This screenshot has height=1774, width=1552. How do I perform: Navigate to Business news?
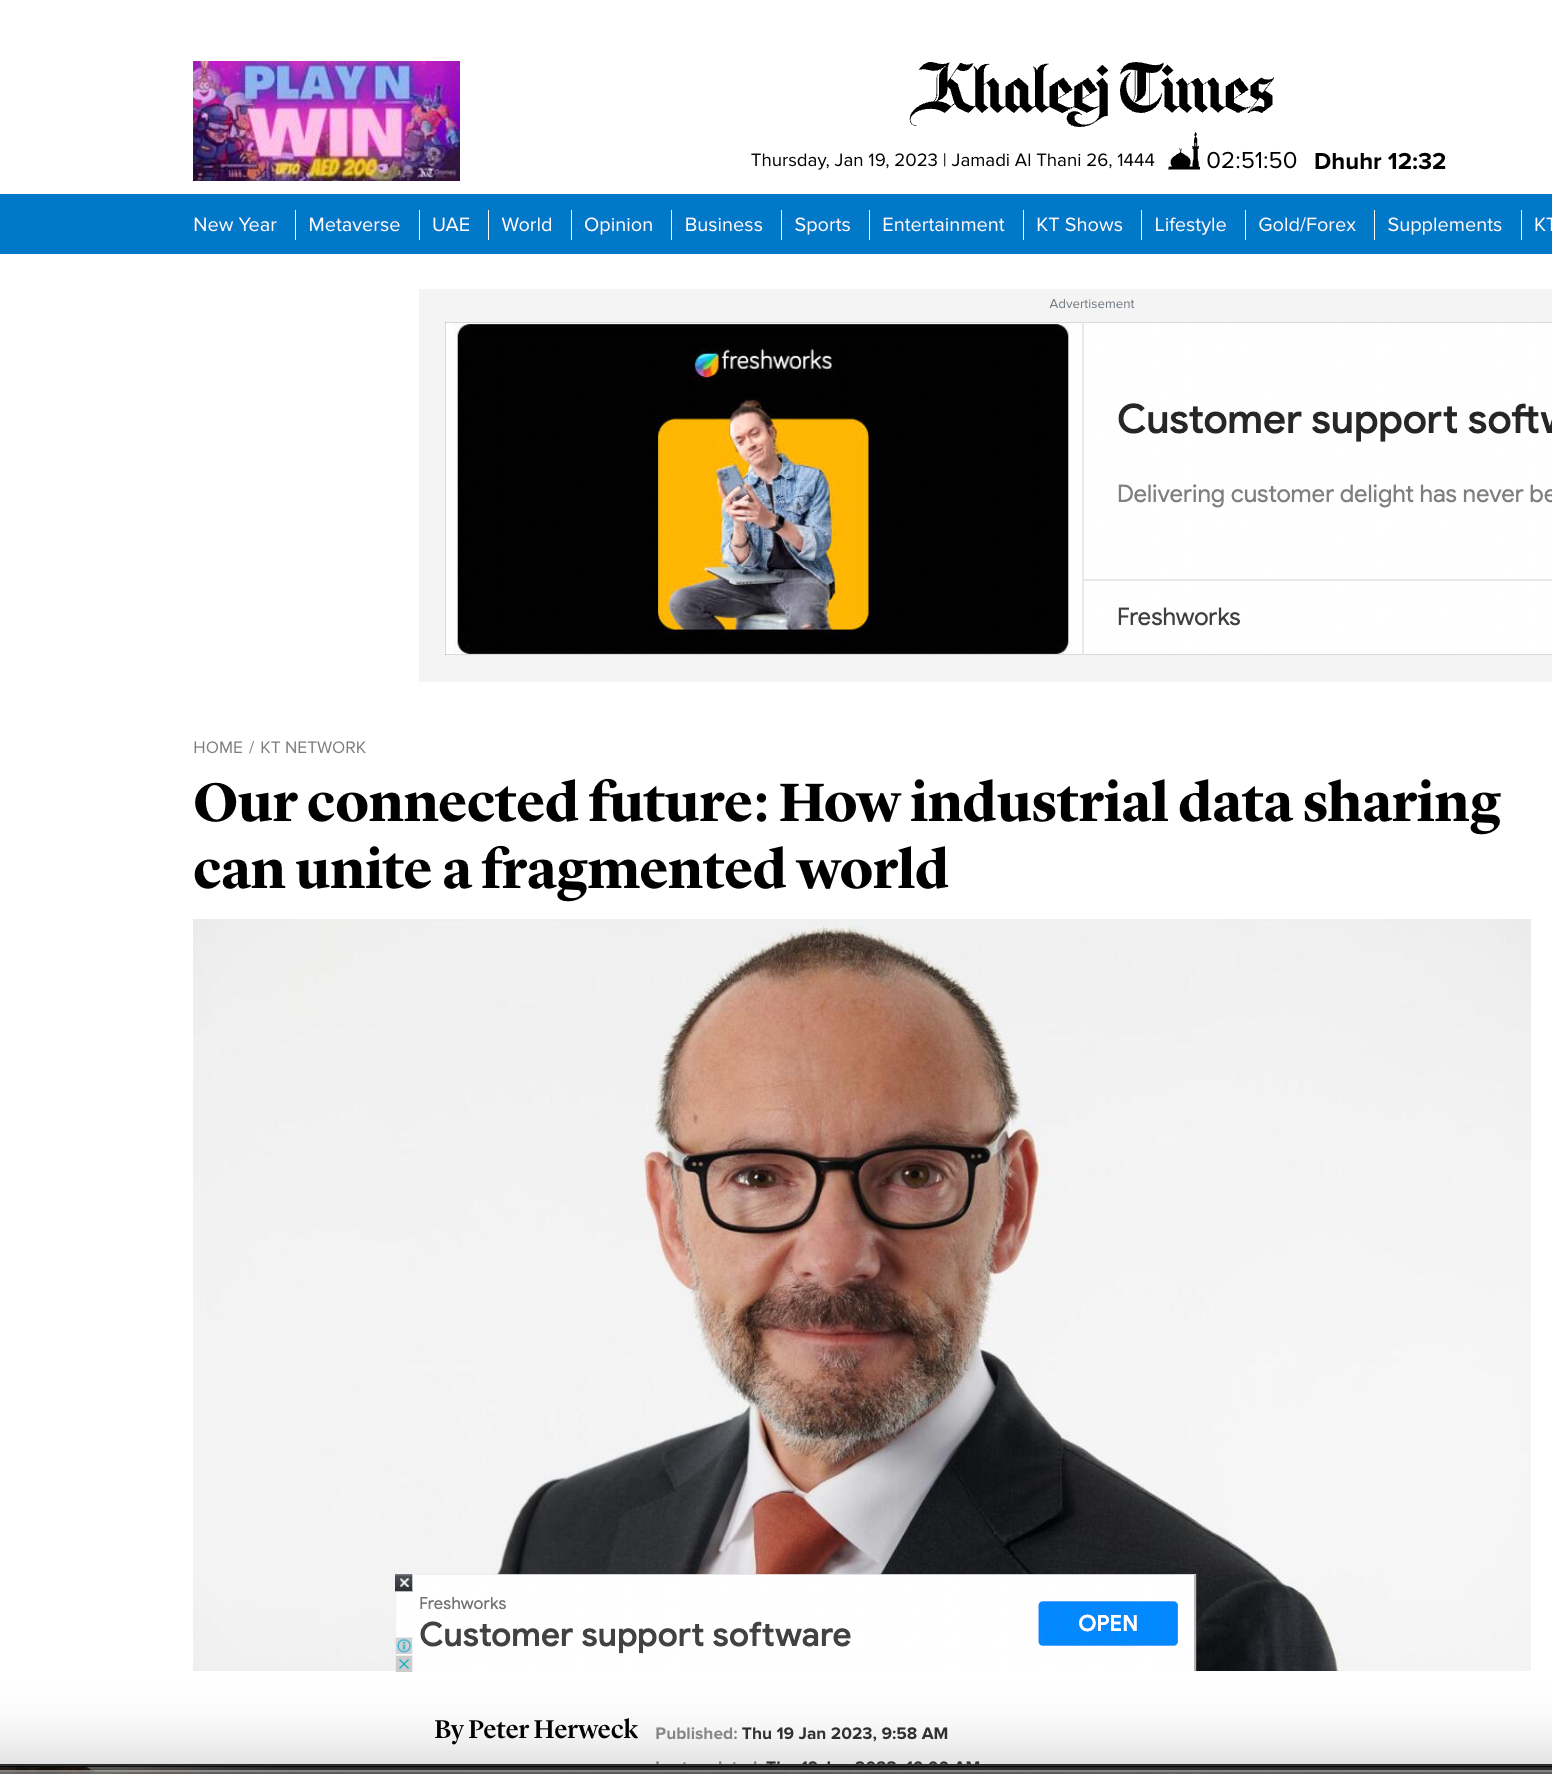click(x=723, y=225)
